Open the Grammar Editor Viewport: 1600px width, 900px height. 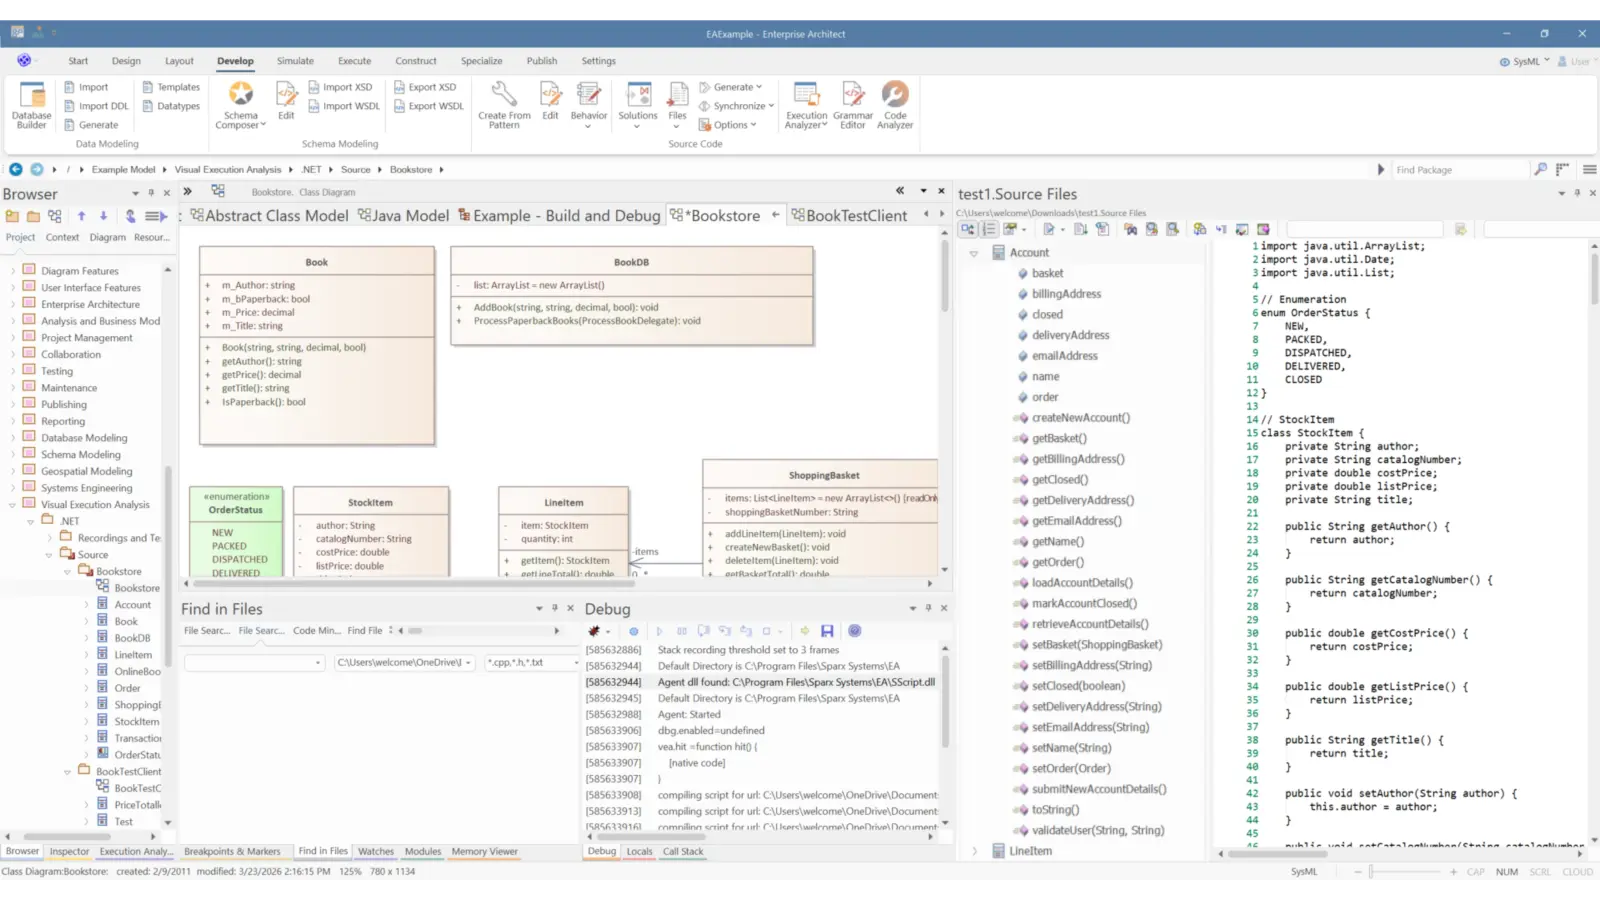[x=853, y=105]
